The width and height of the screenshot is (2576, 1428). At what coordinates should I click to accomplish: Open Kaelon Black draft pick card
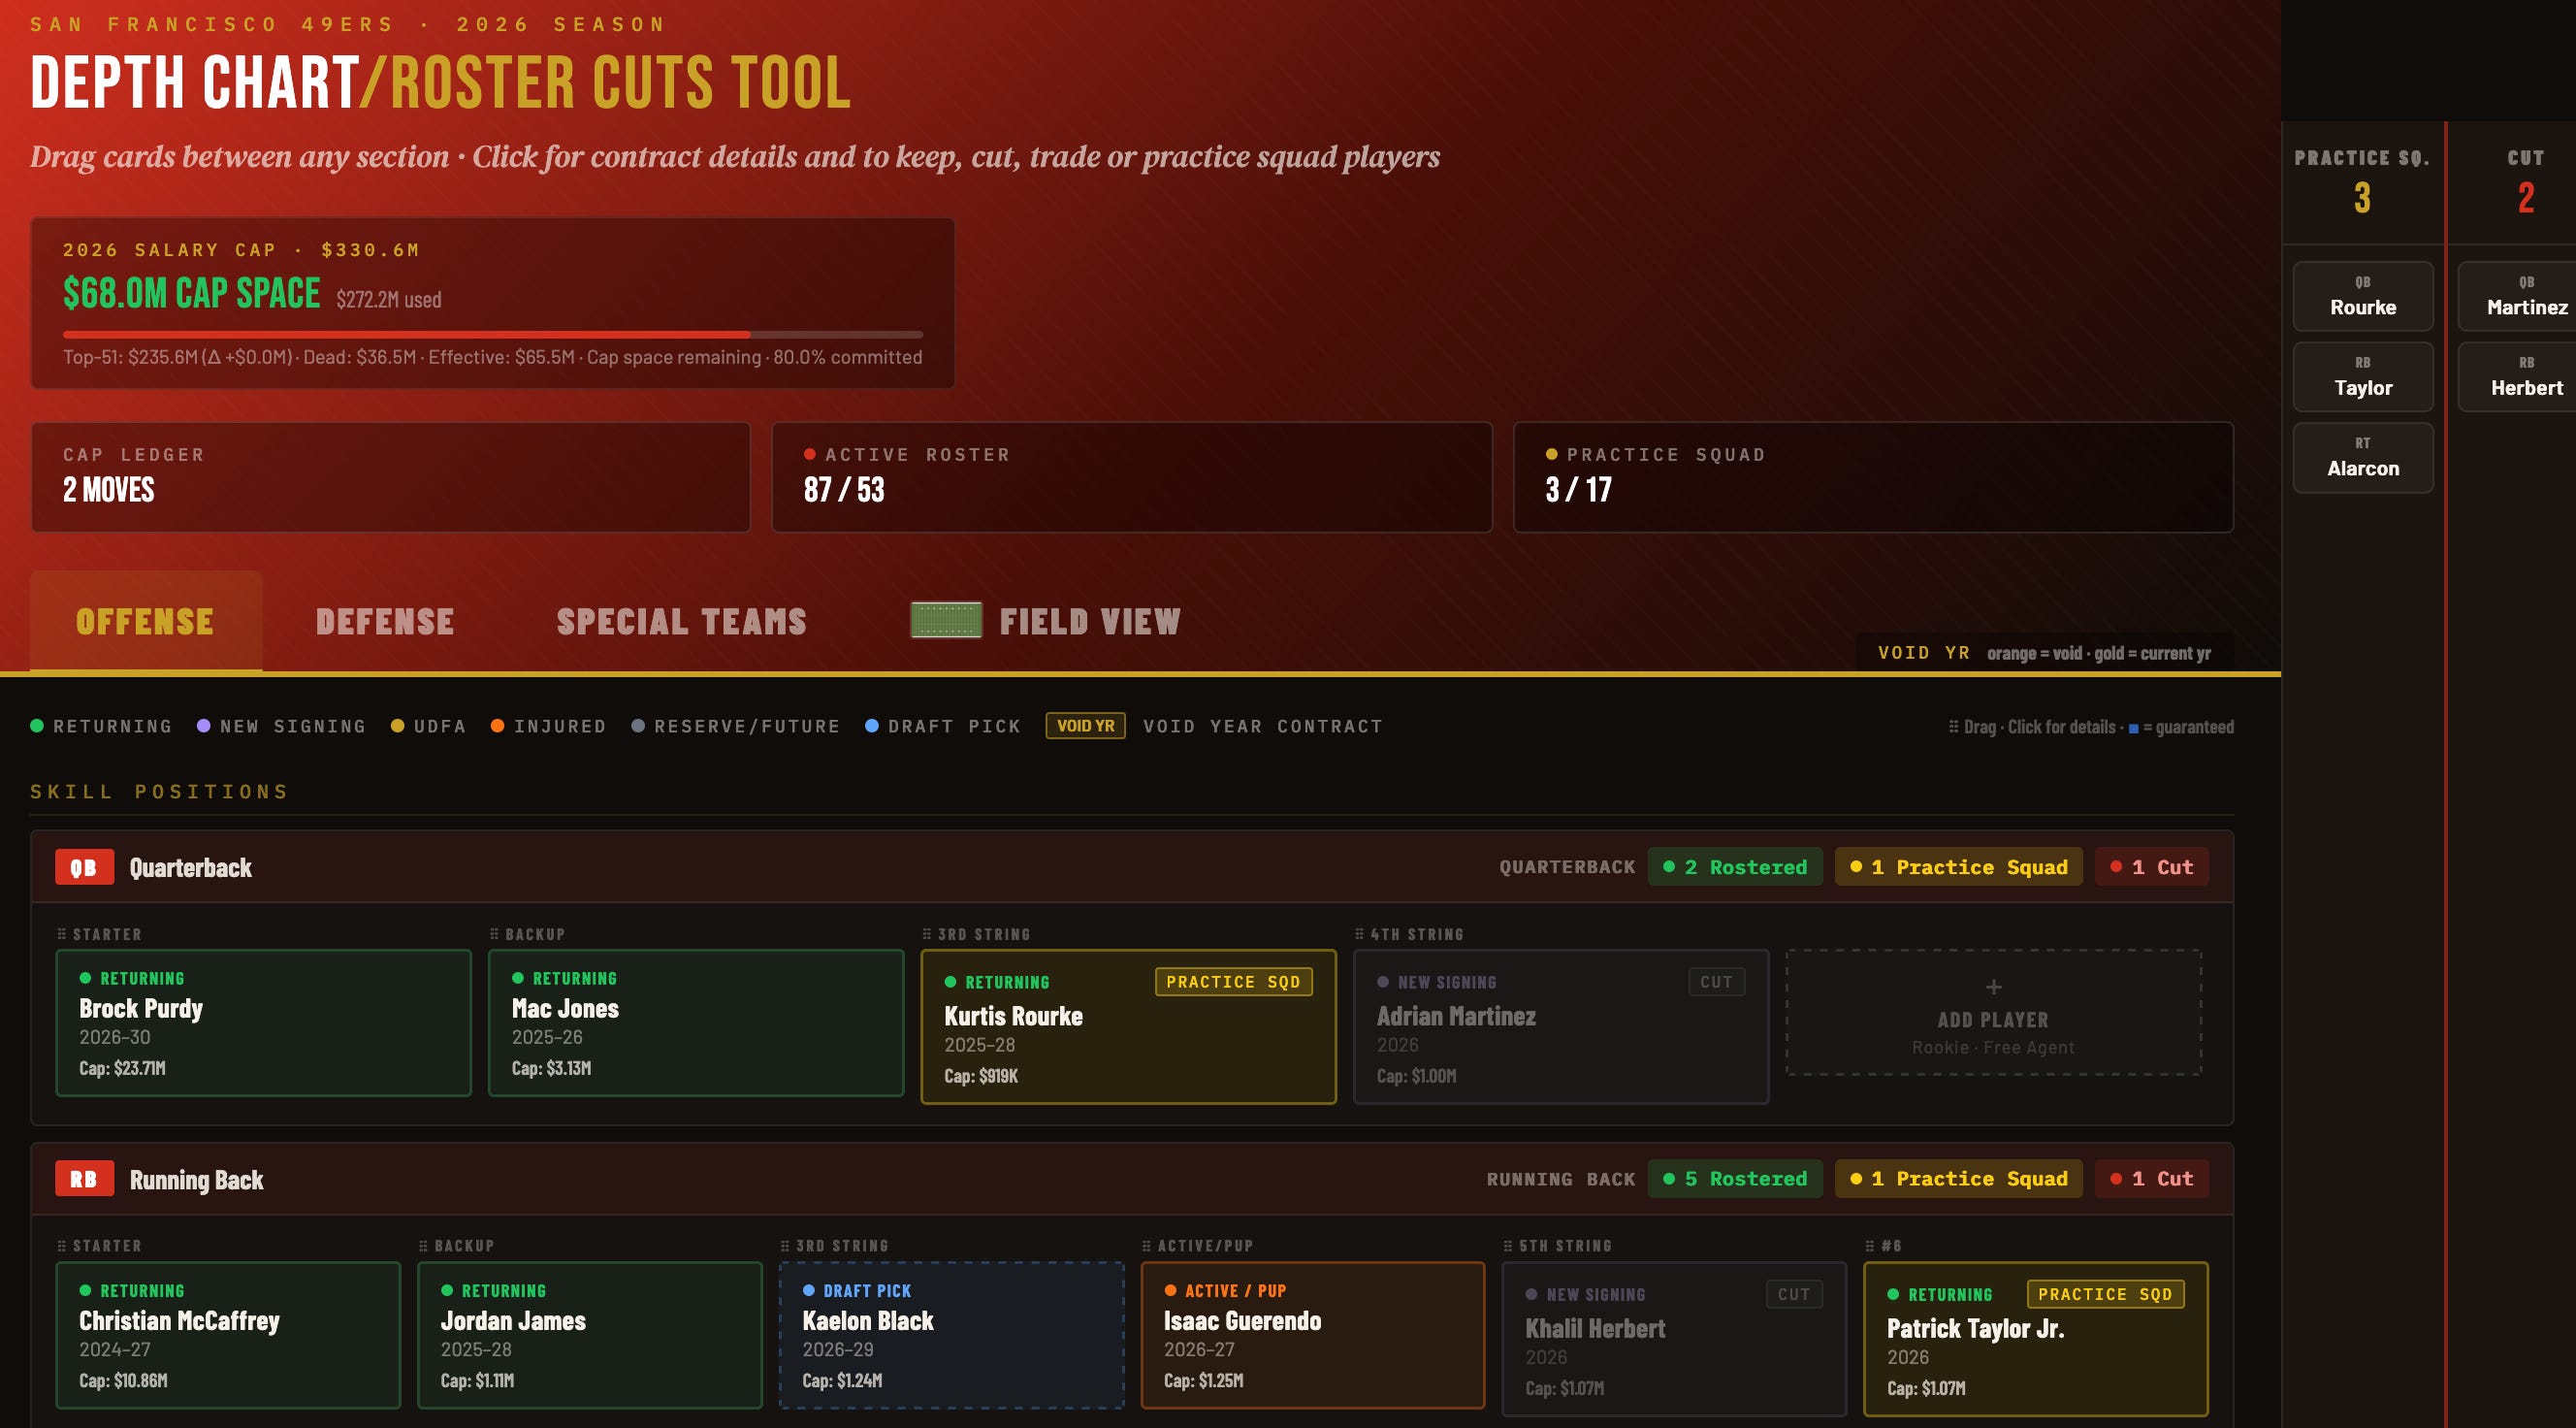point(951,1335)
